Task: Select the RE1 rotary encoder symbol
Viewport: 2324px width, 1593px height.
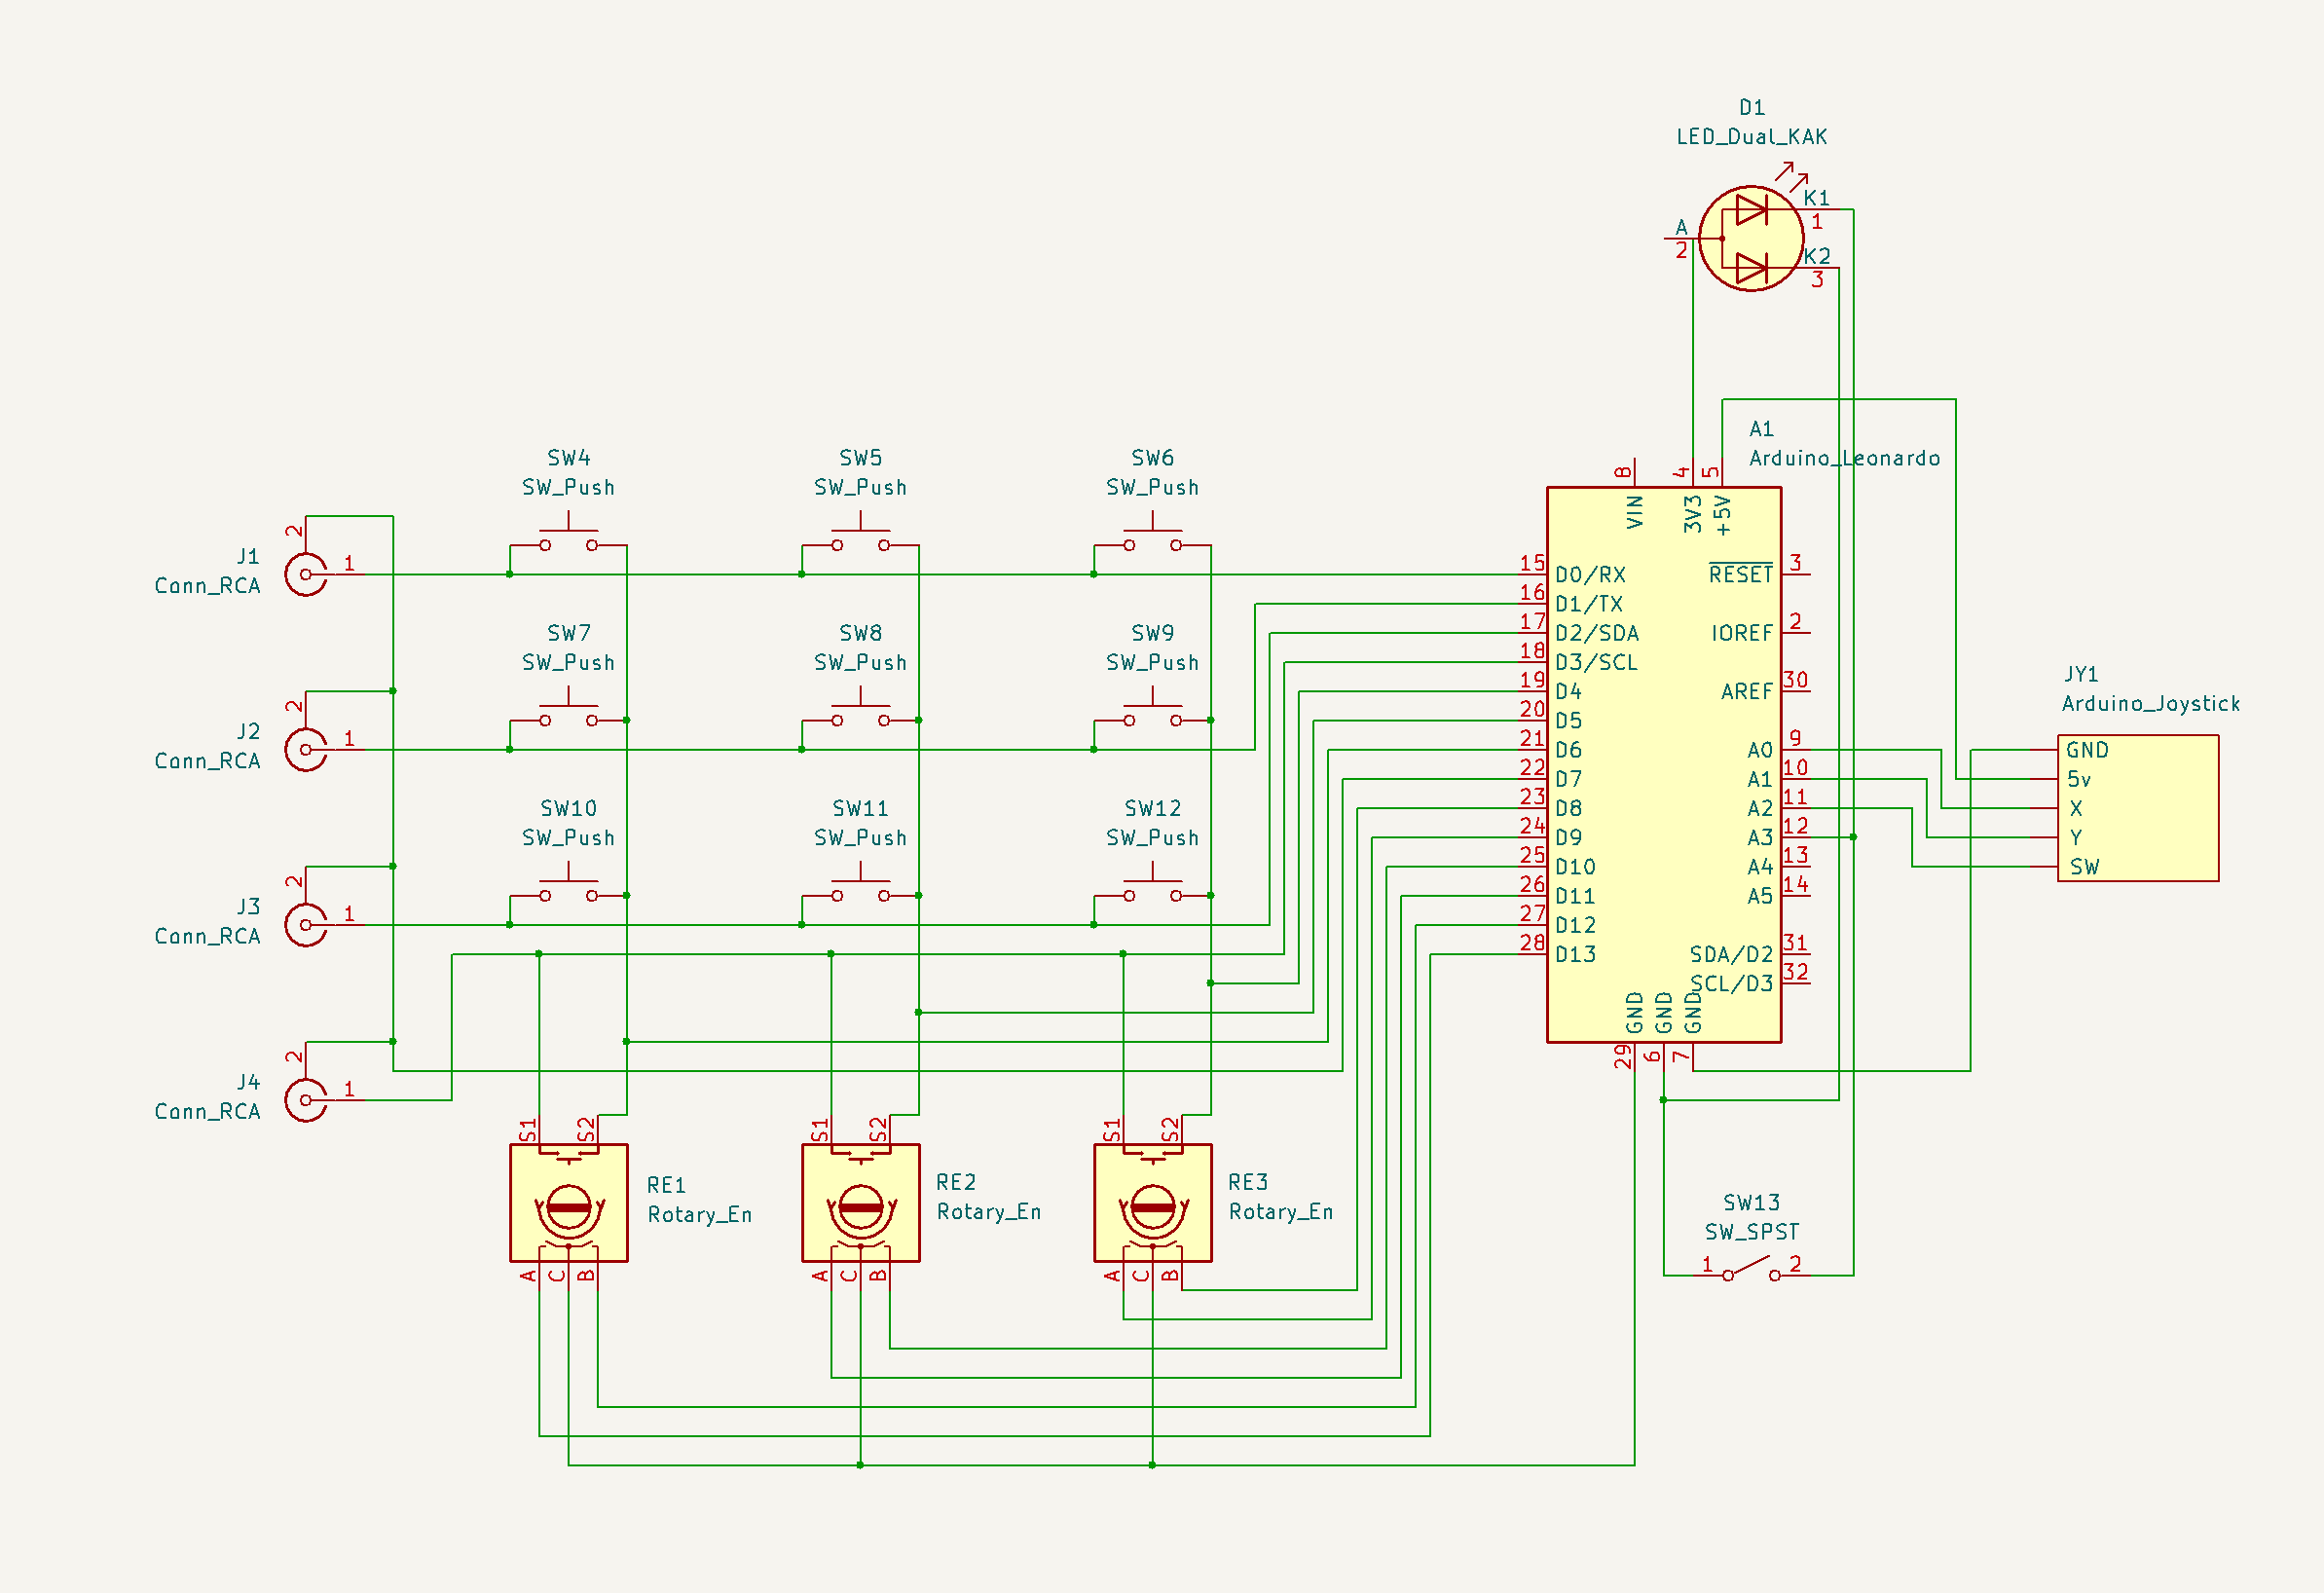Action: pyautogui.click(x=568, y=1203)
